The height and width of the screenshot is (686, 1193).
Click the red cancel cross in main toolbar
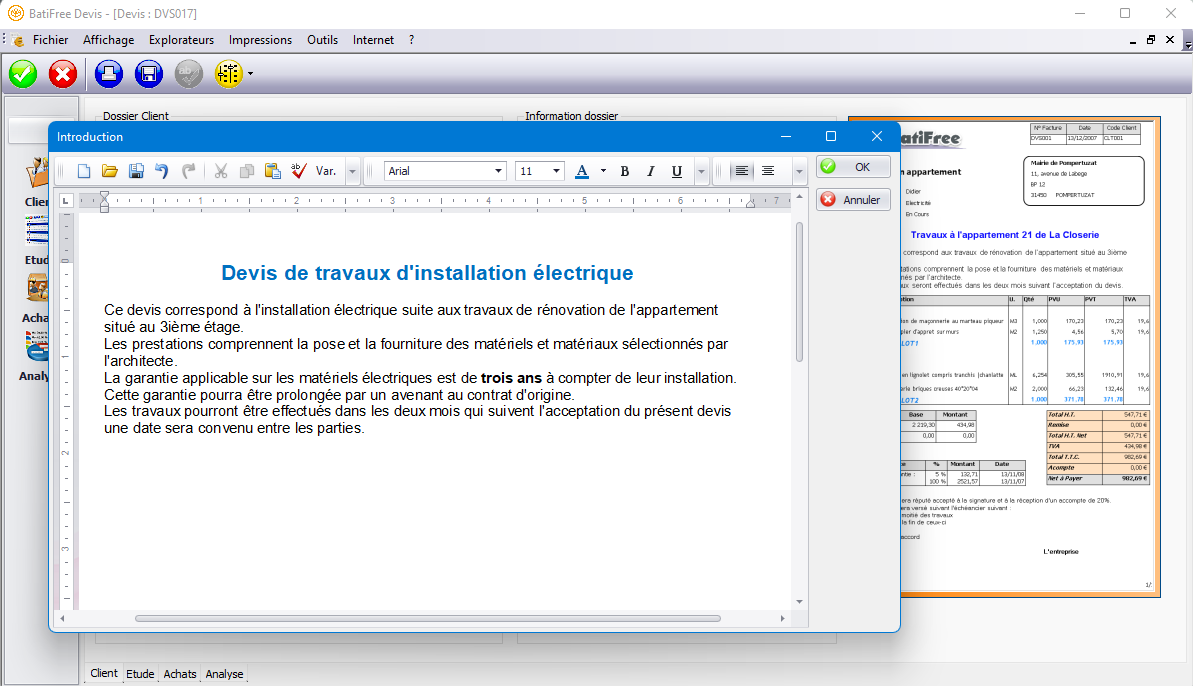(62, 74)
